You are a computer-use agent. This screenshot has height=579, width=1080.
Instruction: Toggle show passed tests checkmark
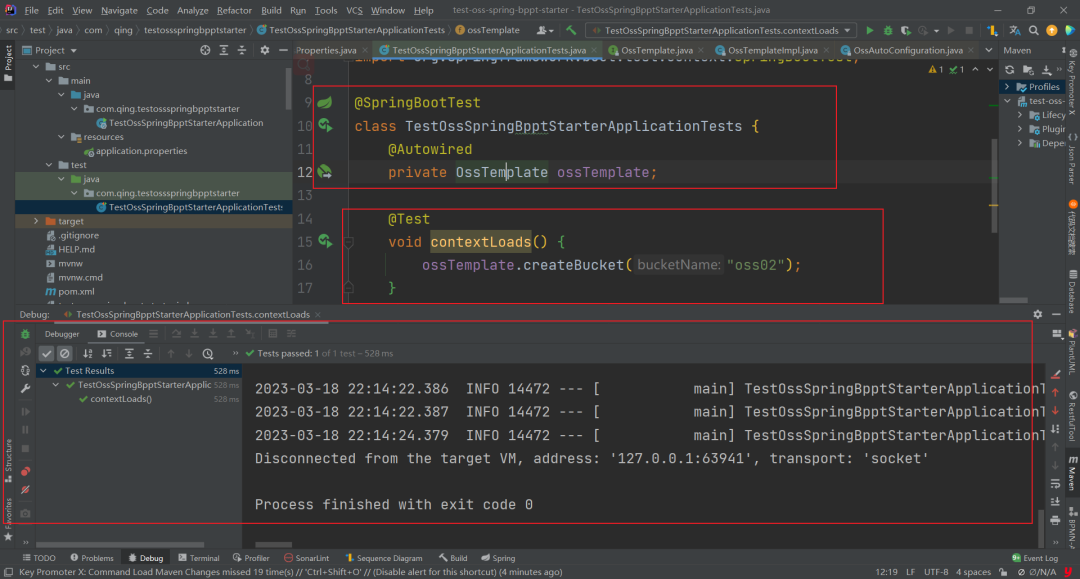coord(46,353)
